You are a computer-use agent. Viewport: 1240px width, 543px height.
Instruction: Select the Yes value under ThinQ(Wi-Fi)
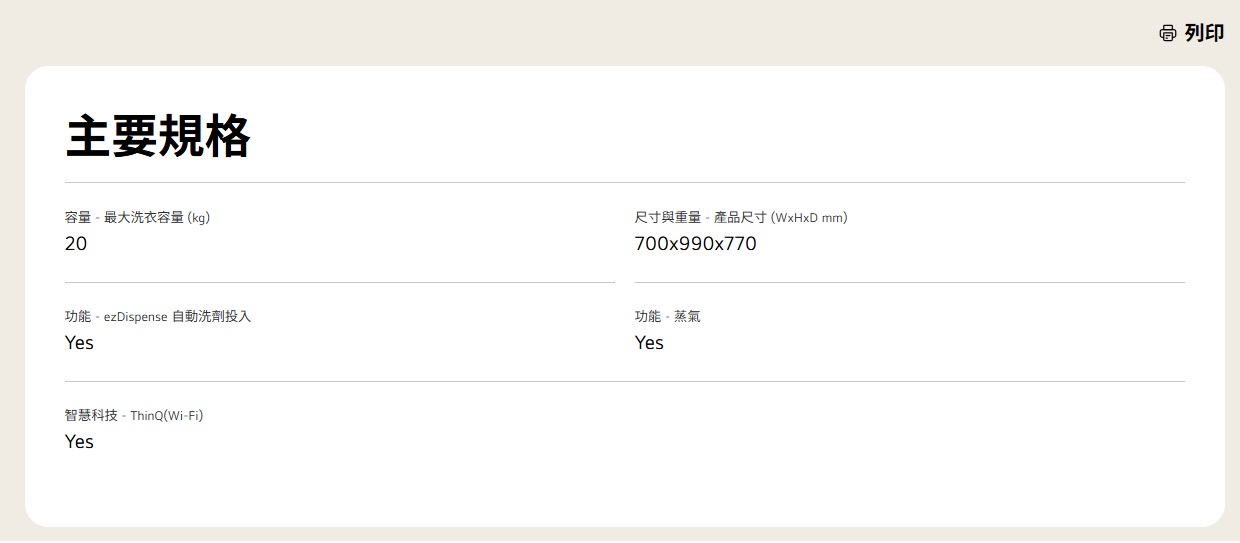(79, 441)
